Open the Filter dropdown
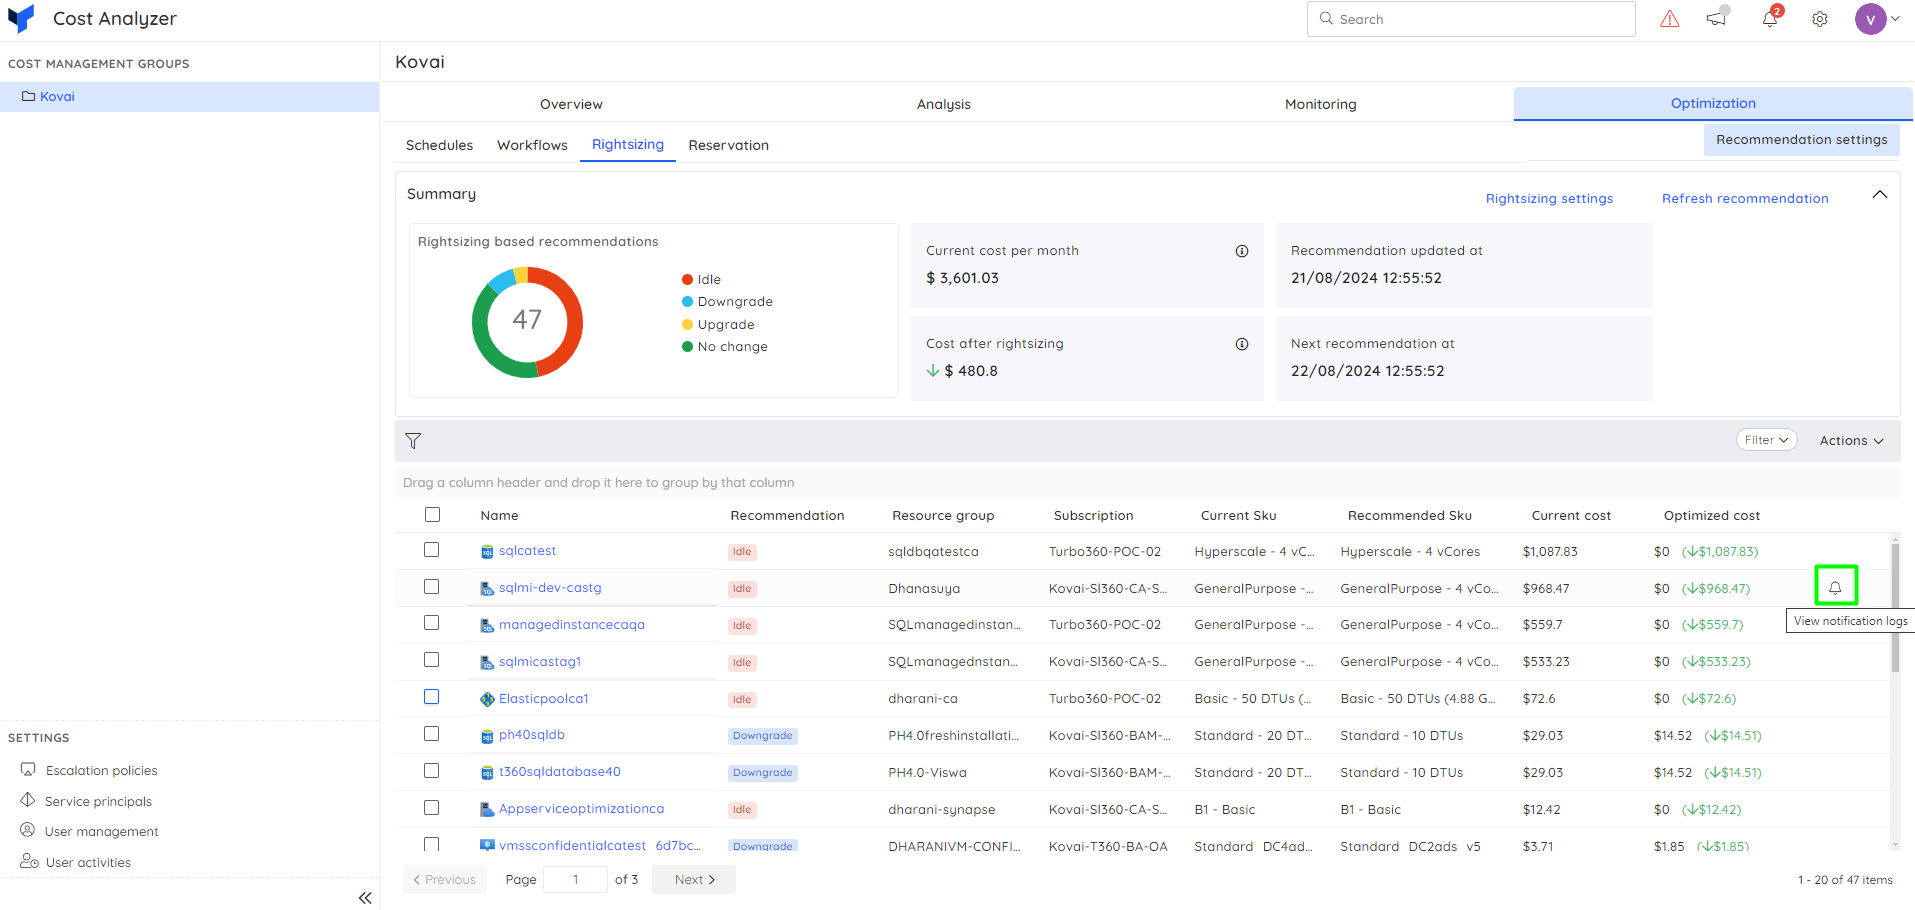1915x910 pixels. click(x=1766, y=440)
